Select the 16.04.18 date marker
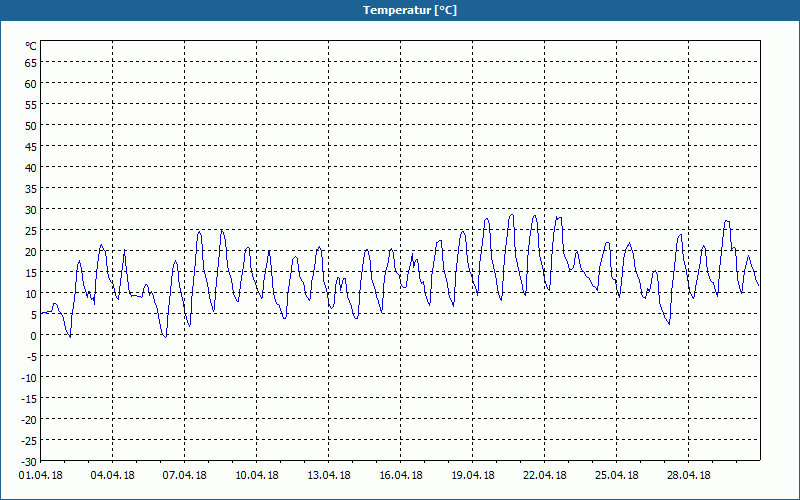 (x=401, y=476)
